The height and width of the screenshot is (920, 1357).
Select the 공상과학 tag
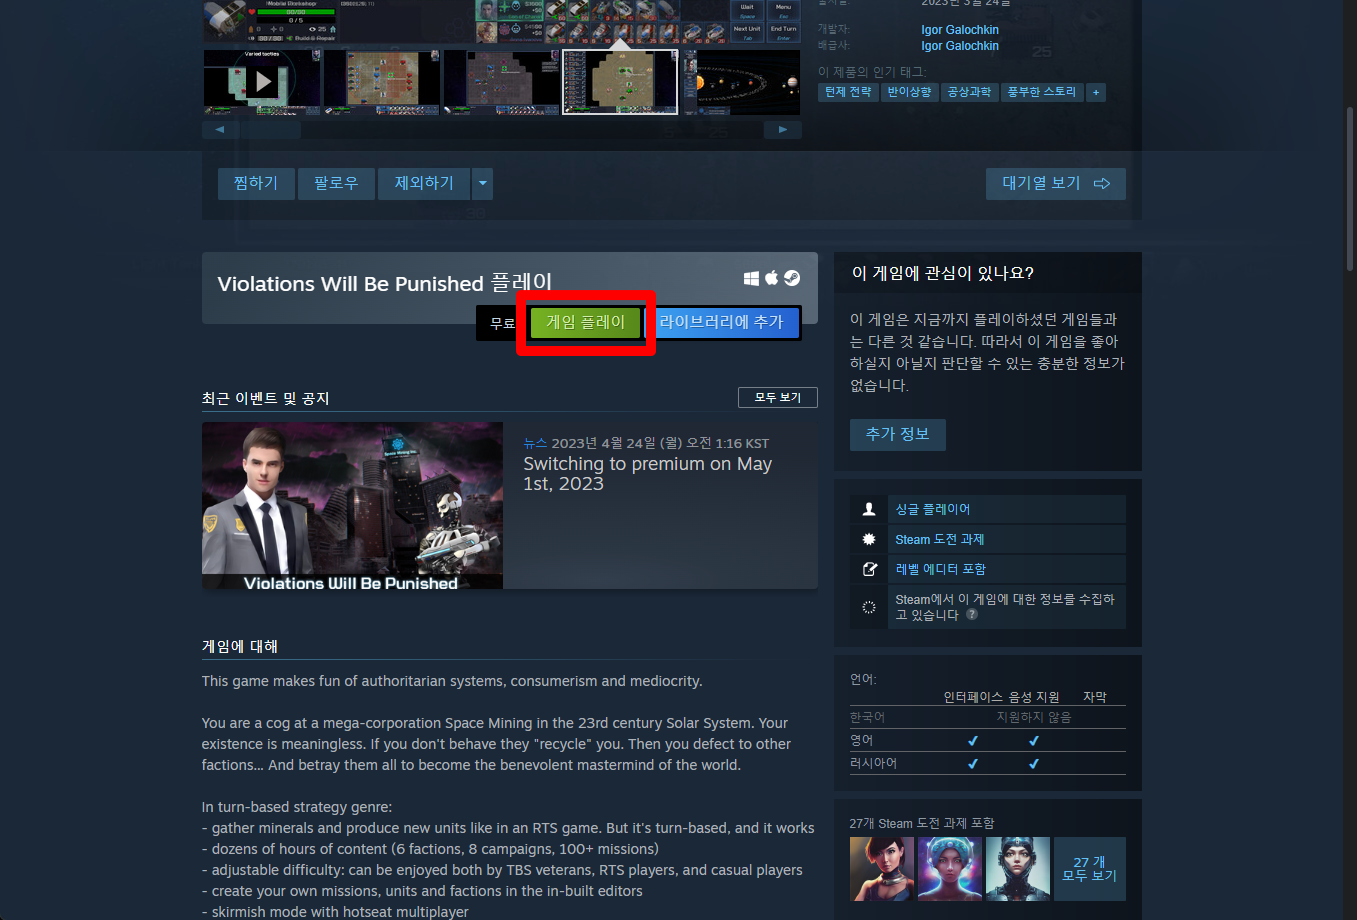[969, 92]
